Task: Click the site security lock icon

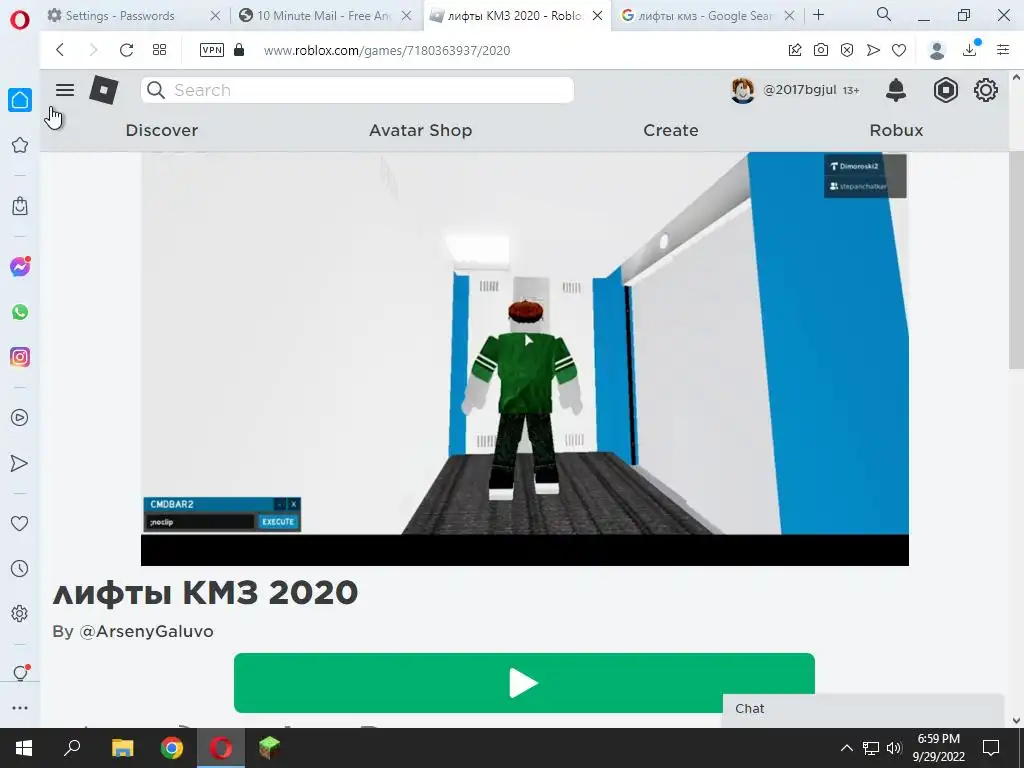Action: coord(239,50)
